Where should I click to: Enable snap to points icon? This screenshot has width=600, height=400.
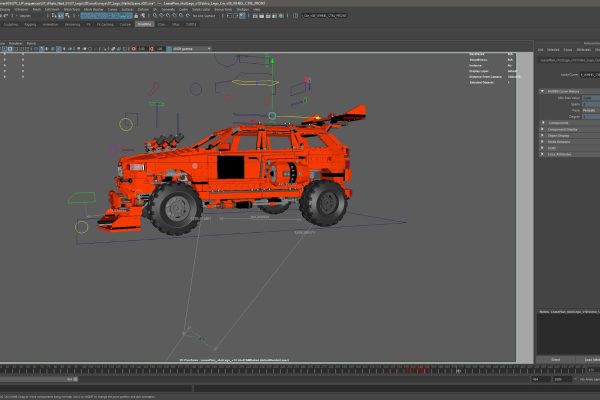pyautogui.click(x=168, y=16)
